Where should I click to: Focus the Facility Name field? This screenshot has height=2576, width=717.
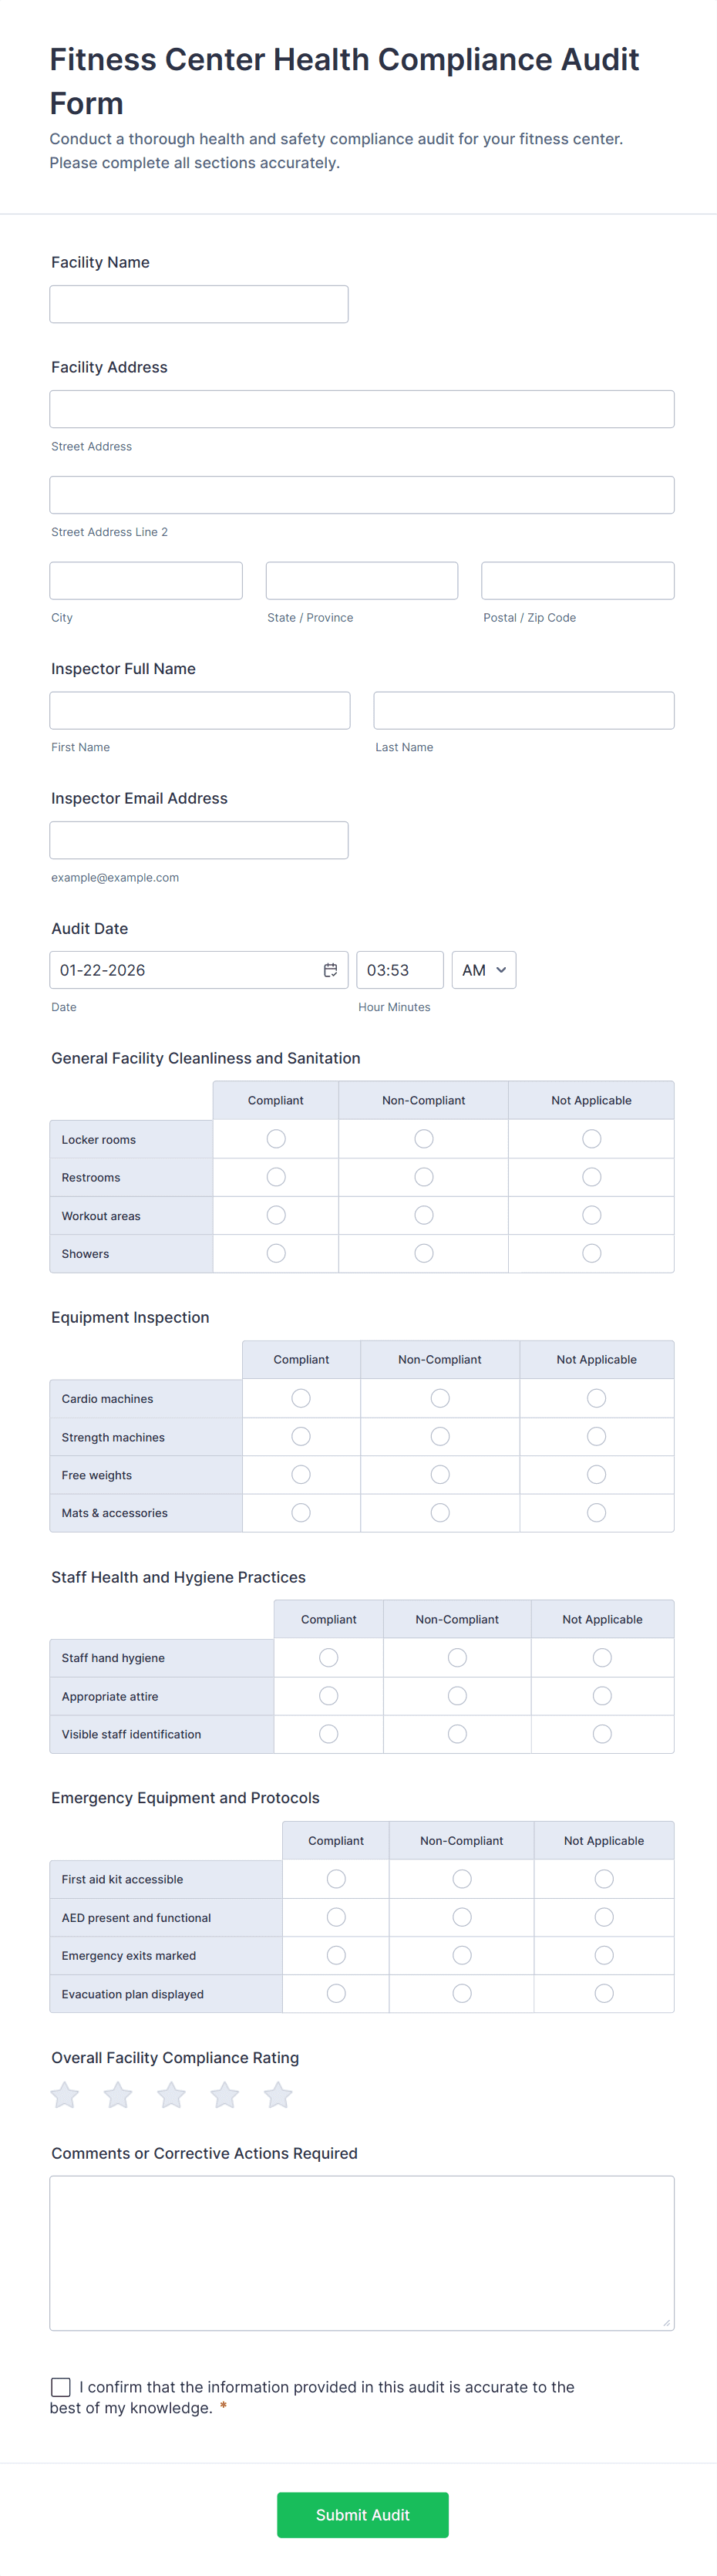199,304
